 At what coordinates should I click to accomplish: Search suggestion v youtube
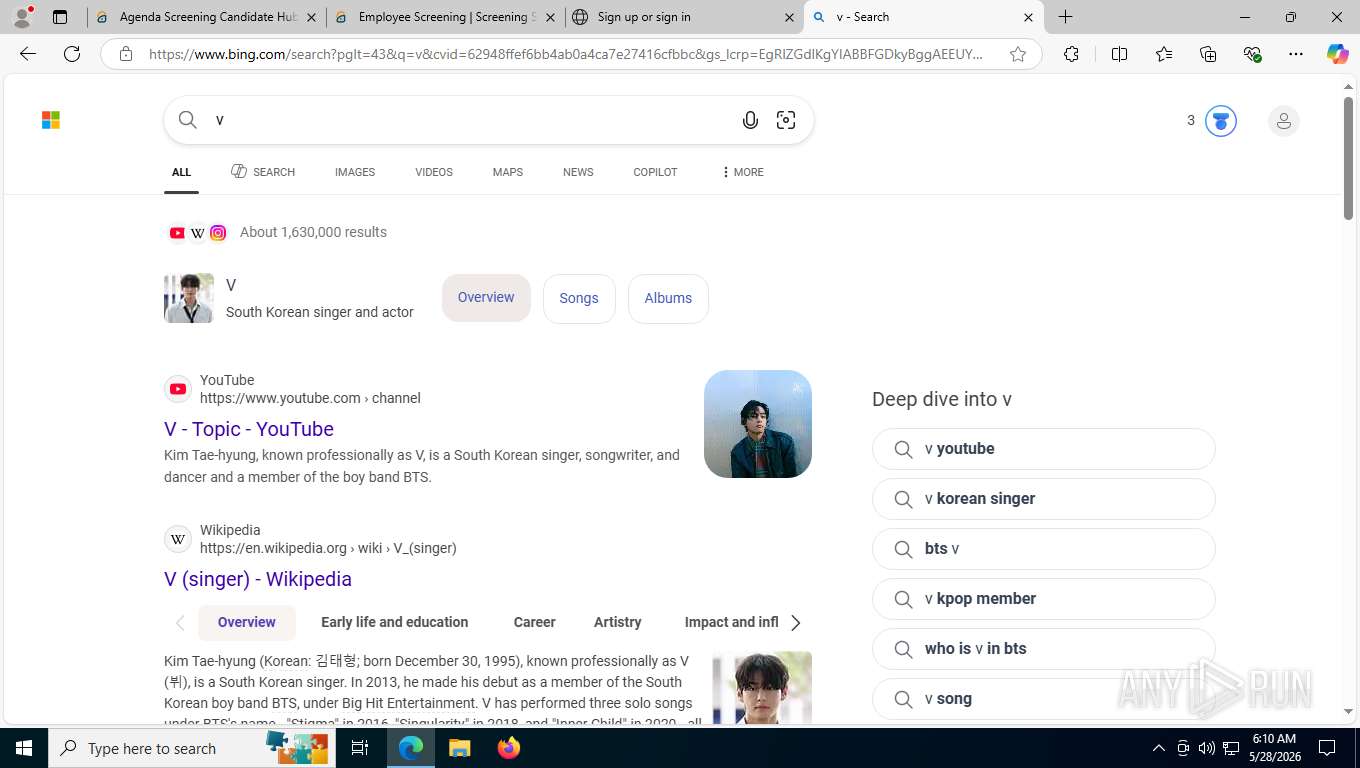(1044, 449)
